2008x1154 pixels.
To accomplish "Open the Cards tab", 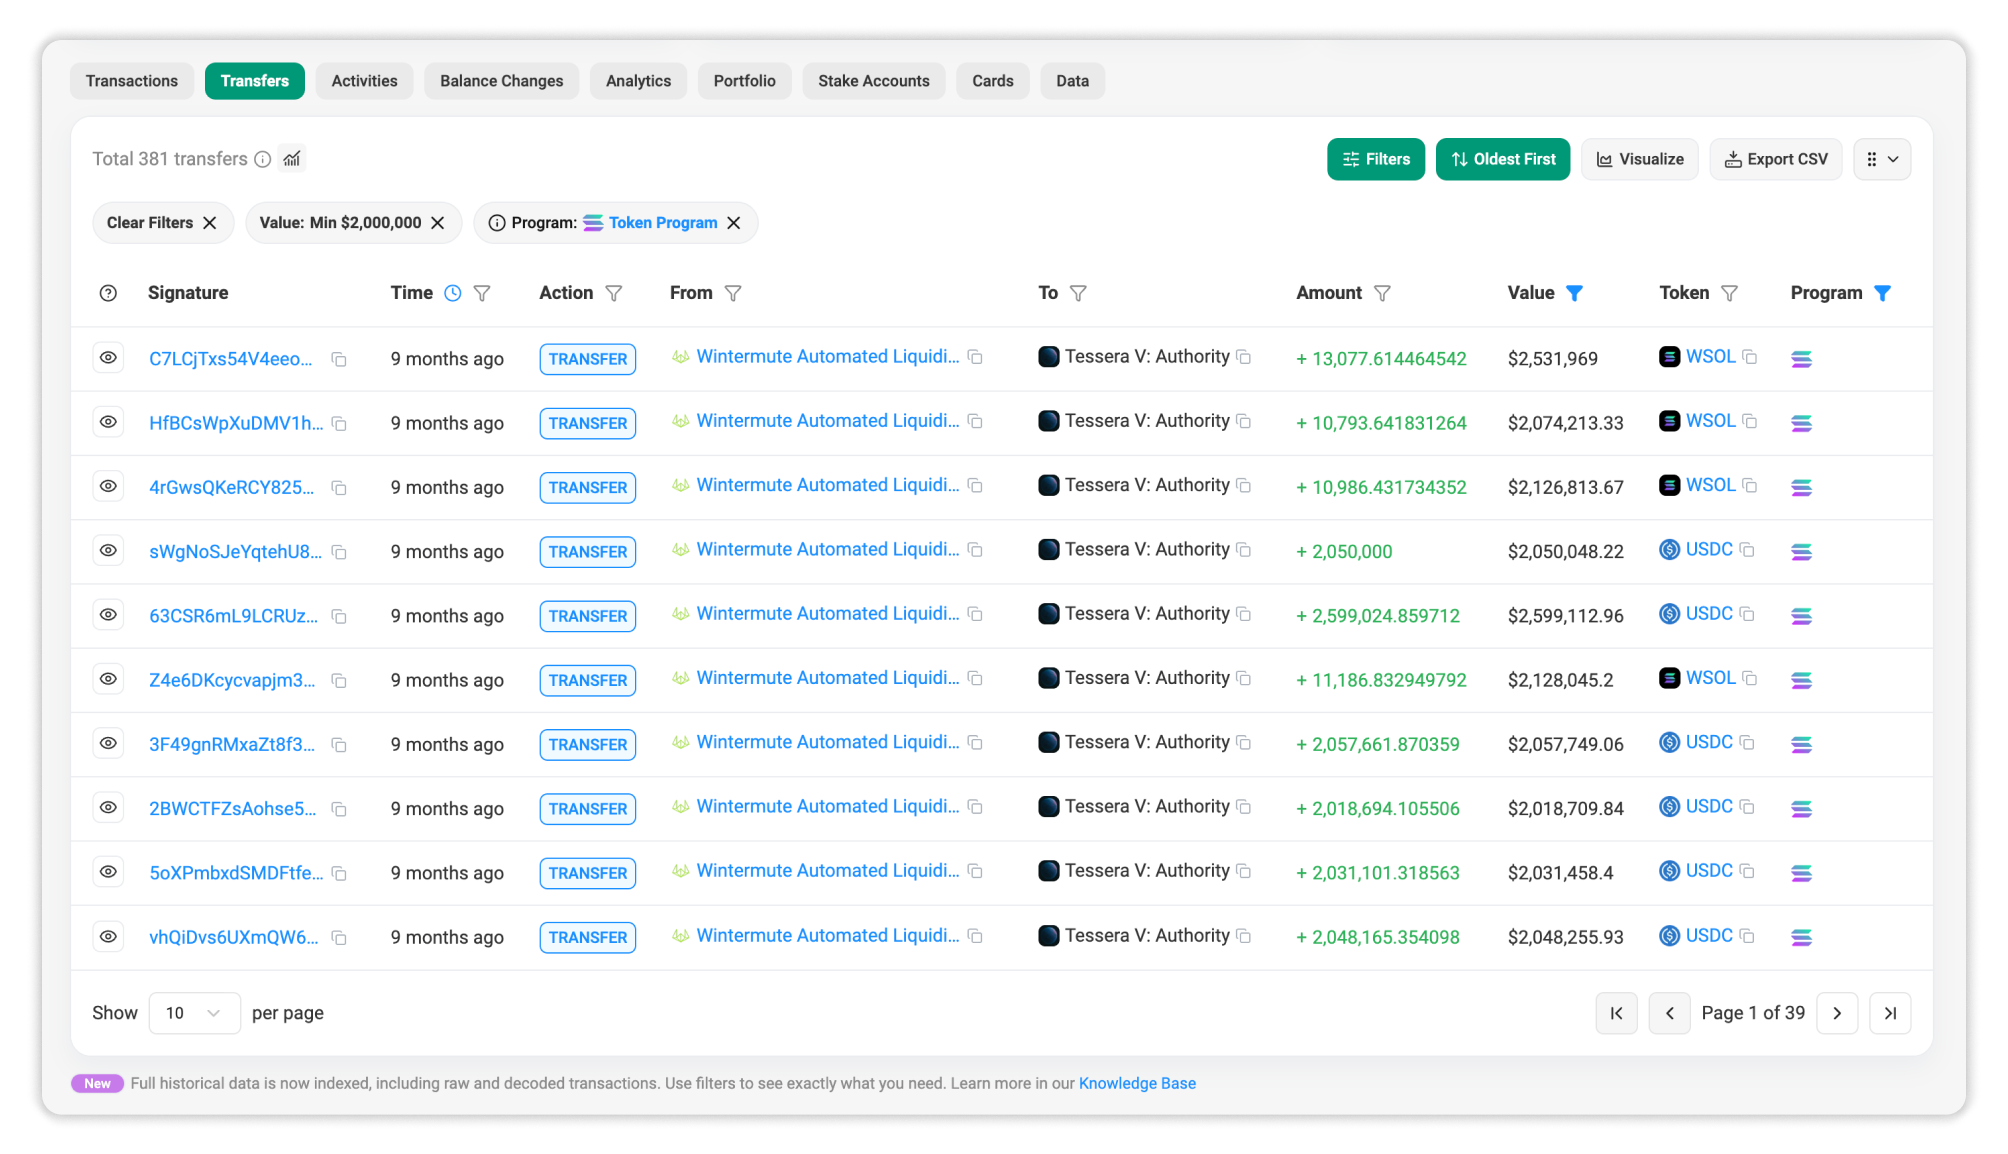I will point(993,81).
